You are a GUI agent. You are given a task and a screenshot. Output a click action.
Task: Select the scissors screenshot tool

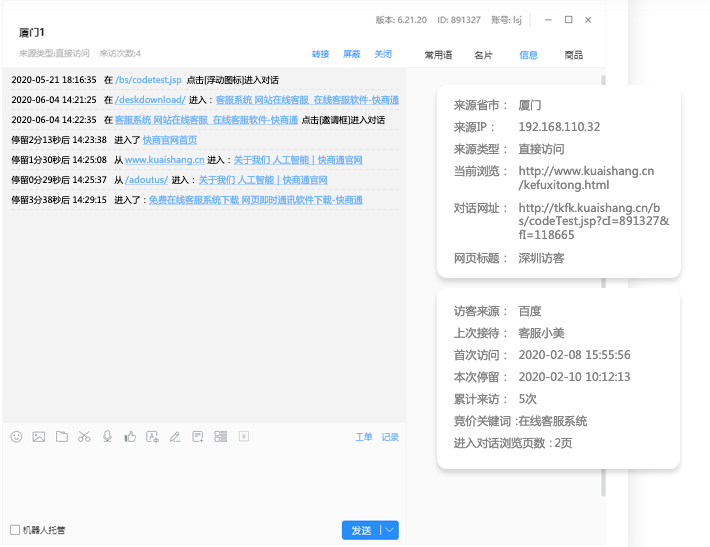point(84,437)
